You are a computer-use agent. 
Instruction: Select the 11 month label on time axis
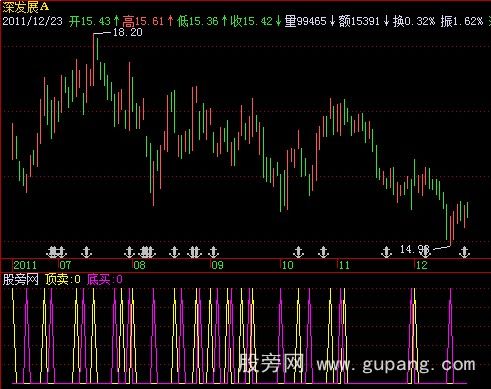(x=344, y=265)
